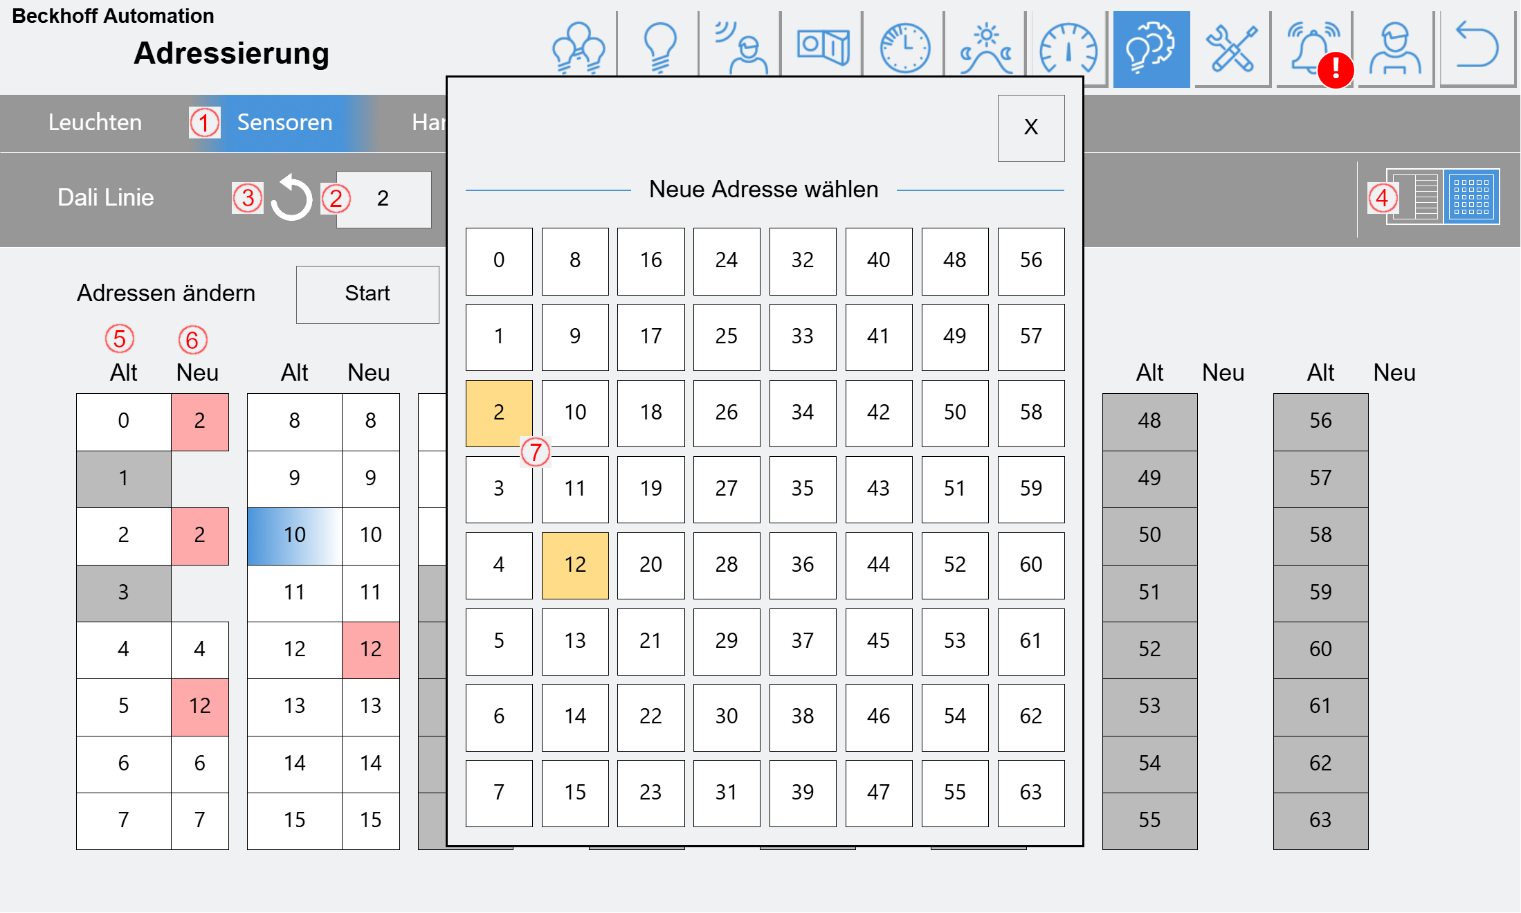Choose address 27 in the popup grid

726,489
